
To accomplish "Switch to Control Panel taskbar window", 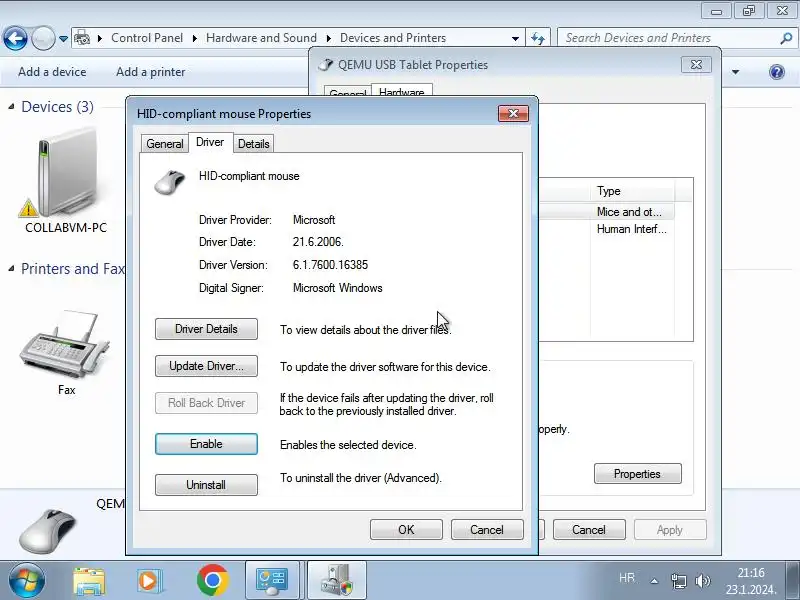I will (x=272, y=581).
